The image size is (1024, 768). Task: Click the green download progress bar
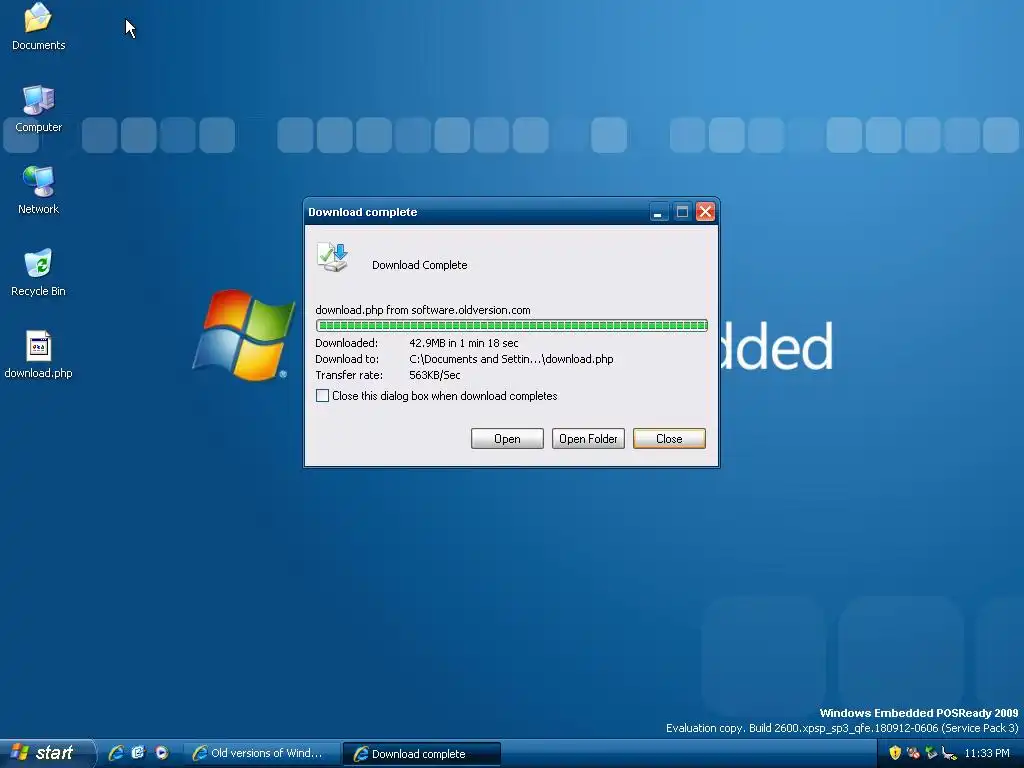click(x=511, y=325)
